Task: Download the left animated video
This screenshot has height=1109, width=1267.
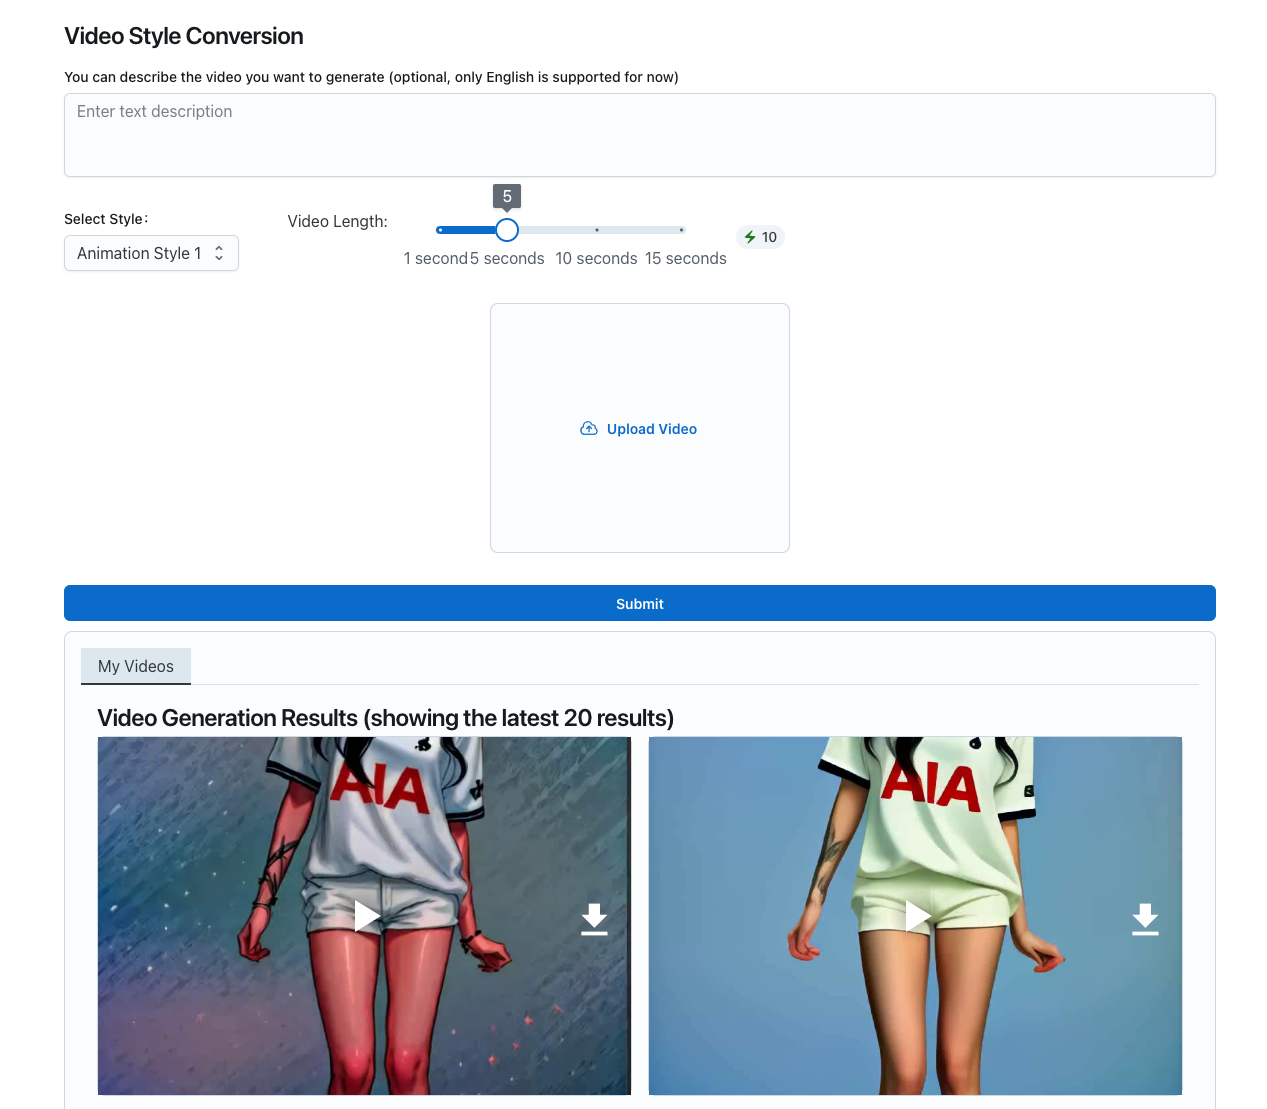Action: (594, 919)
